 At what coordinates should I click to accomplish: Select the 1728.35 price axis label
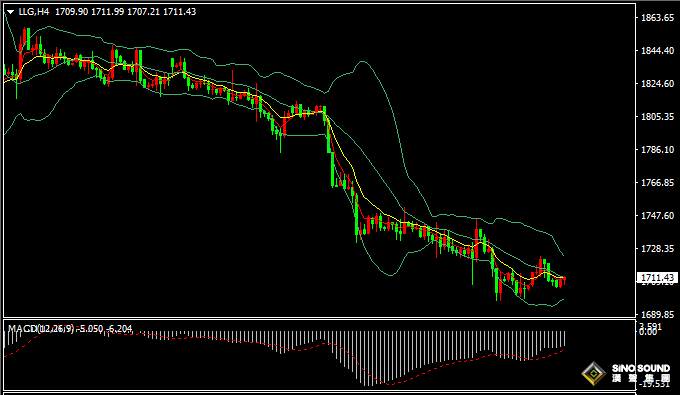tap(657, 248)
